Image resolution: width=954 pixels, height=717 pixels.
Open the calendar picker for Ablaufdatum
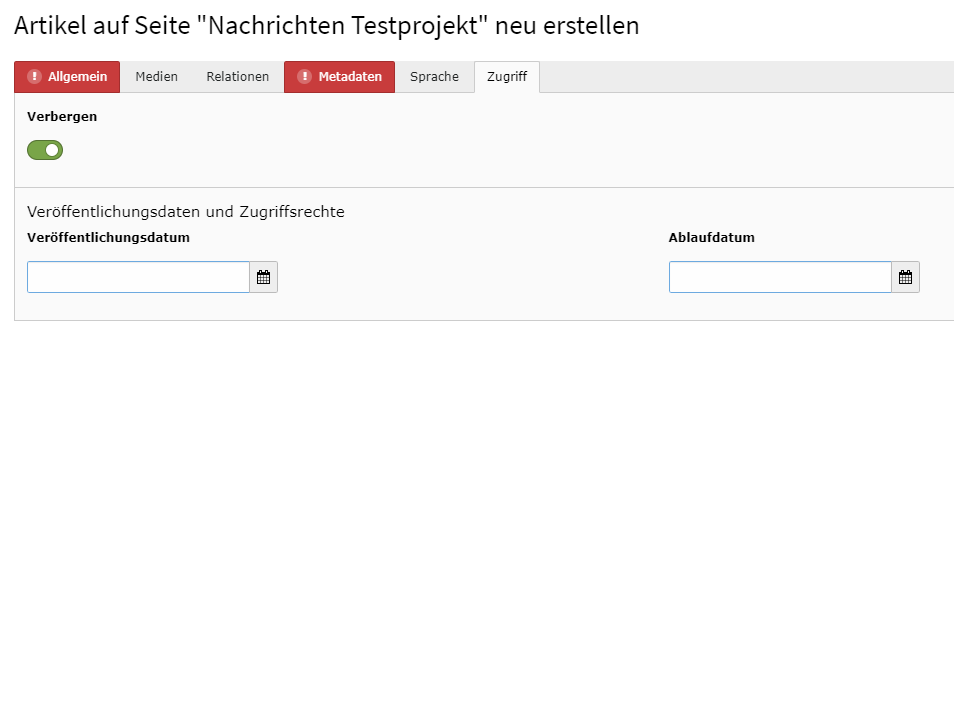(x=905, y=277)
